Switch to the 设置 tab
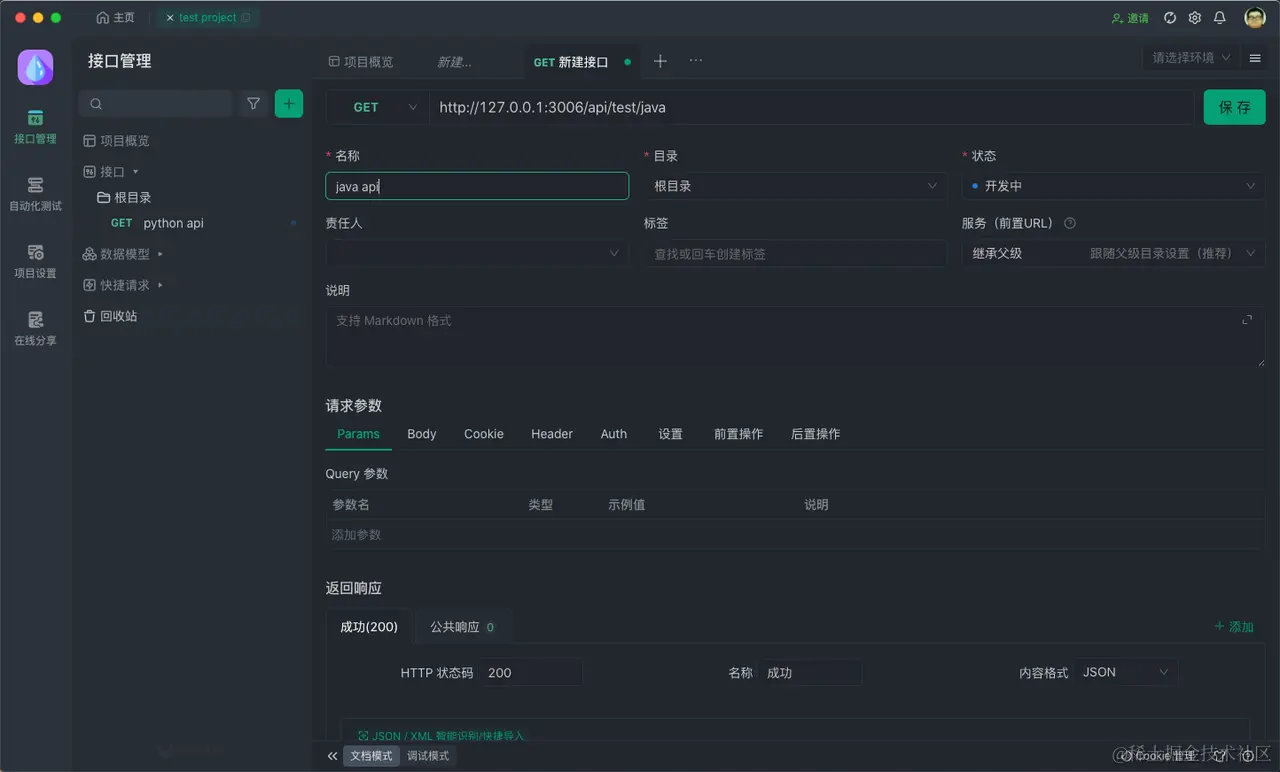The image size is (1280, 772). [671, 434]
